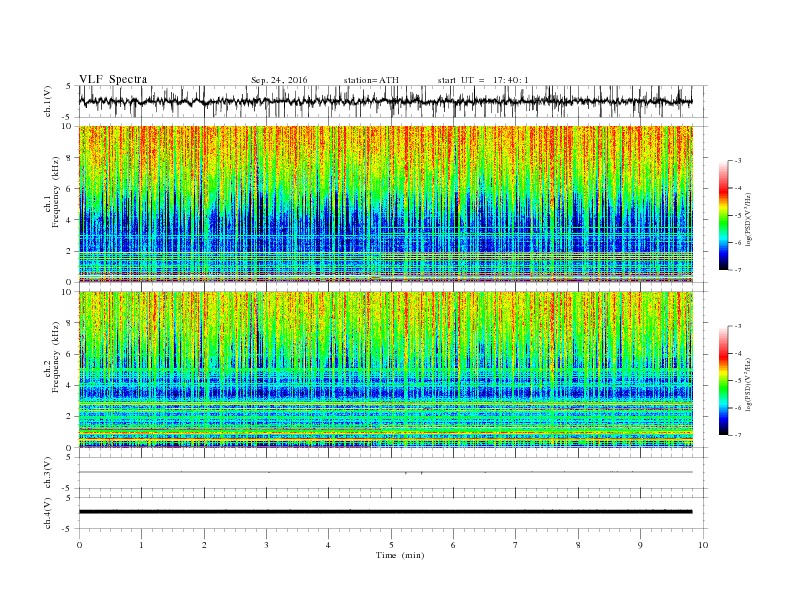This screenshot has width=792, height=612.
Task: Click the "station=ATH" header label
Action: coord(371,80)
